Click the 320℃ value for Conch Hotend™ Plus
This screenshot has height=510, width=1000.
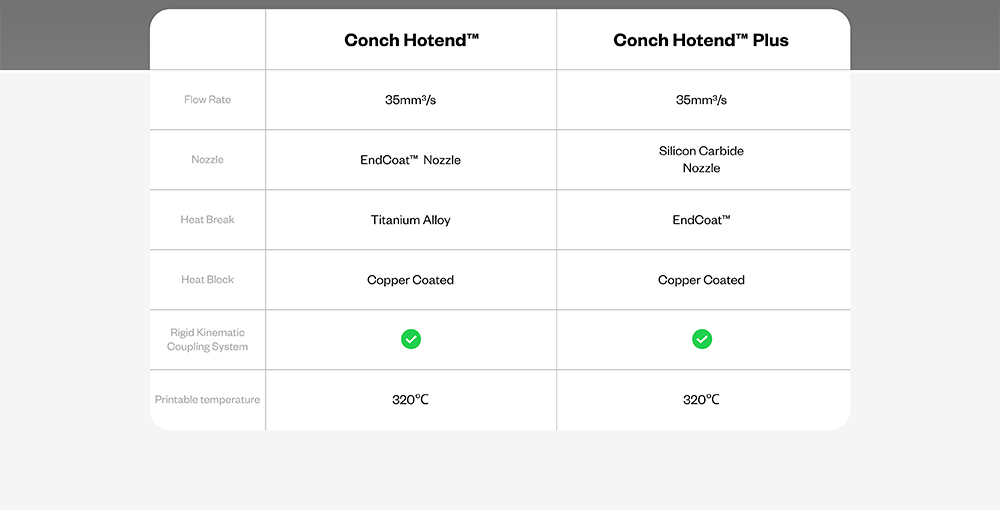[x=701, y=400]
